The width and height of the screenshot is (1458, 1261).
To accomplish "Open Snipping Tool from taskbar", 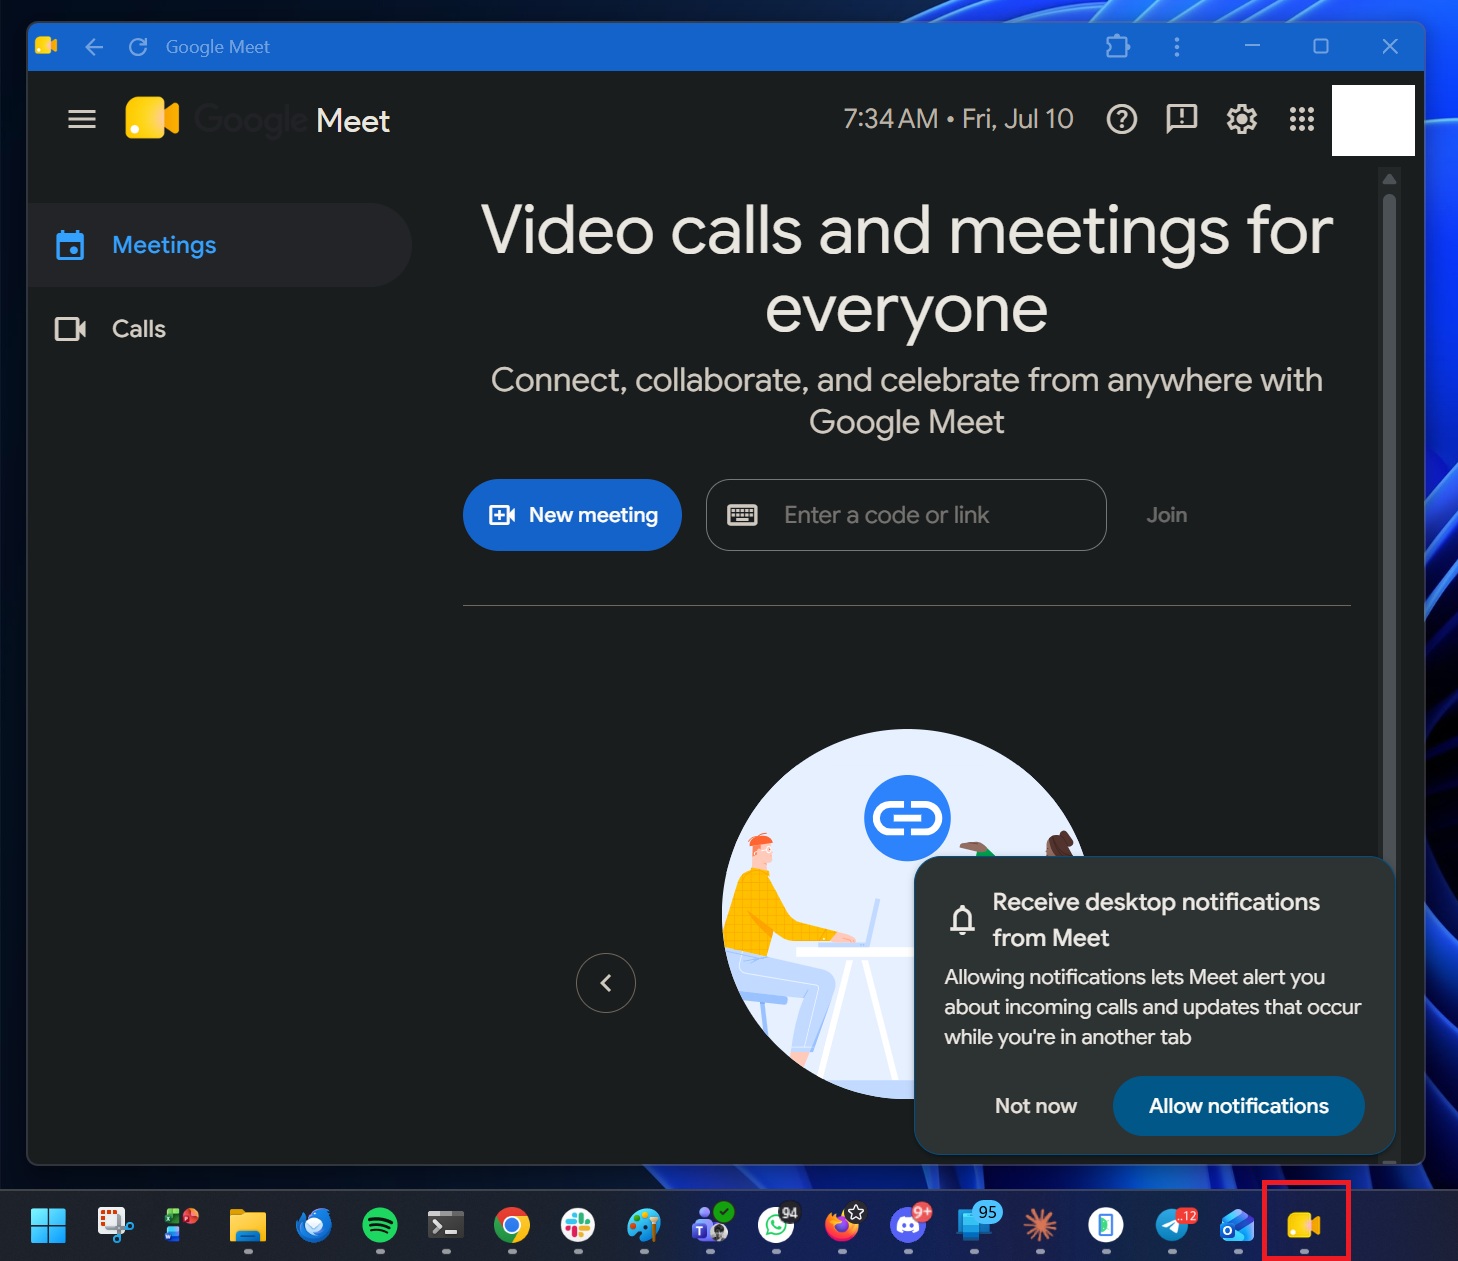I will [x=115, y=1225].
